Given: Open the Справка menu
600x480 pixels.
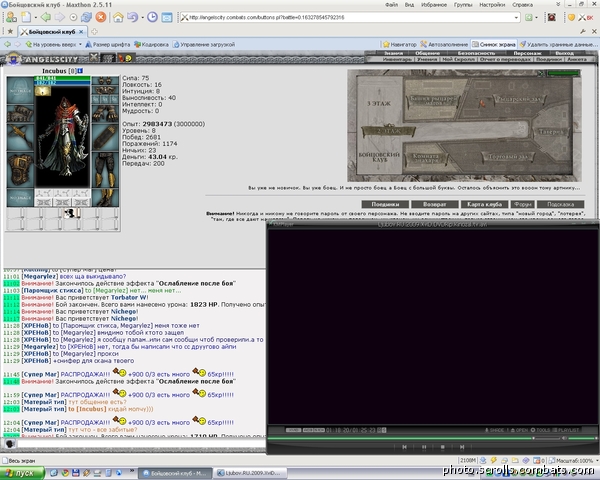Looking at the screenshot, I should (x=522, y=5).
